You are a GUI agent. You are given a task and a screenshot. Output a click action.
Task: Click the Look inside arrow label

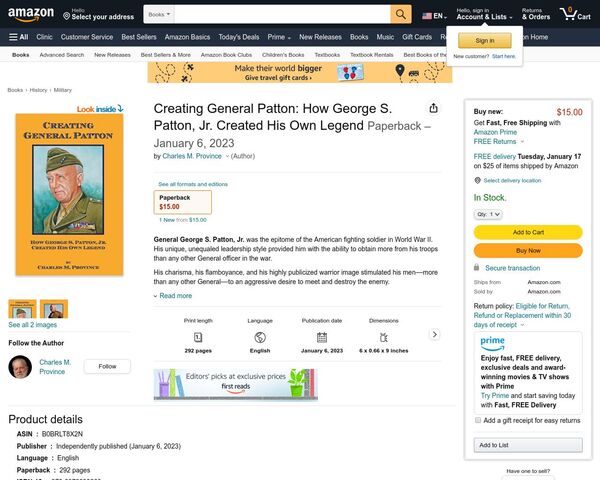pos(100,109)
